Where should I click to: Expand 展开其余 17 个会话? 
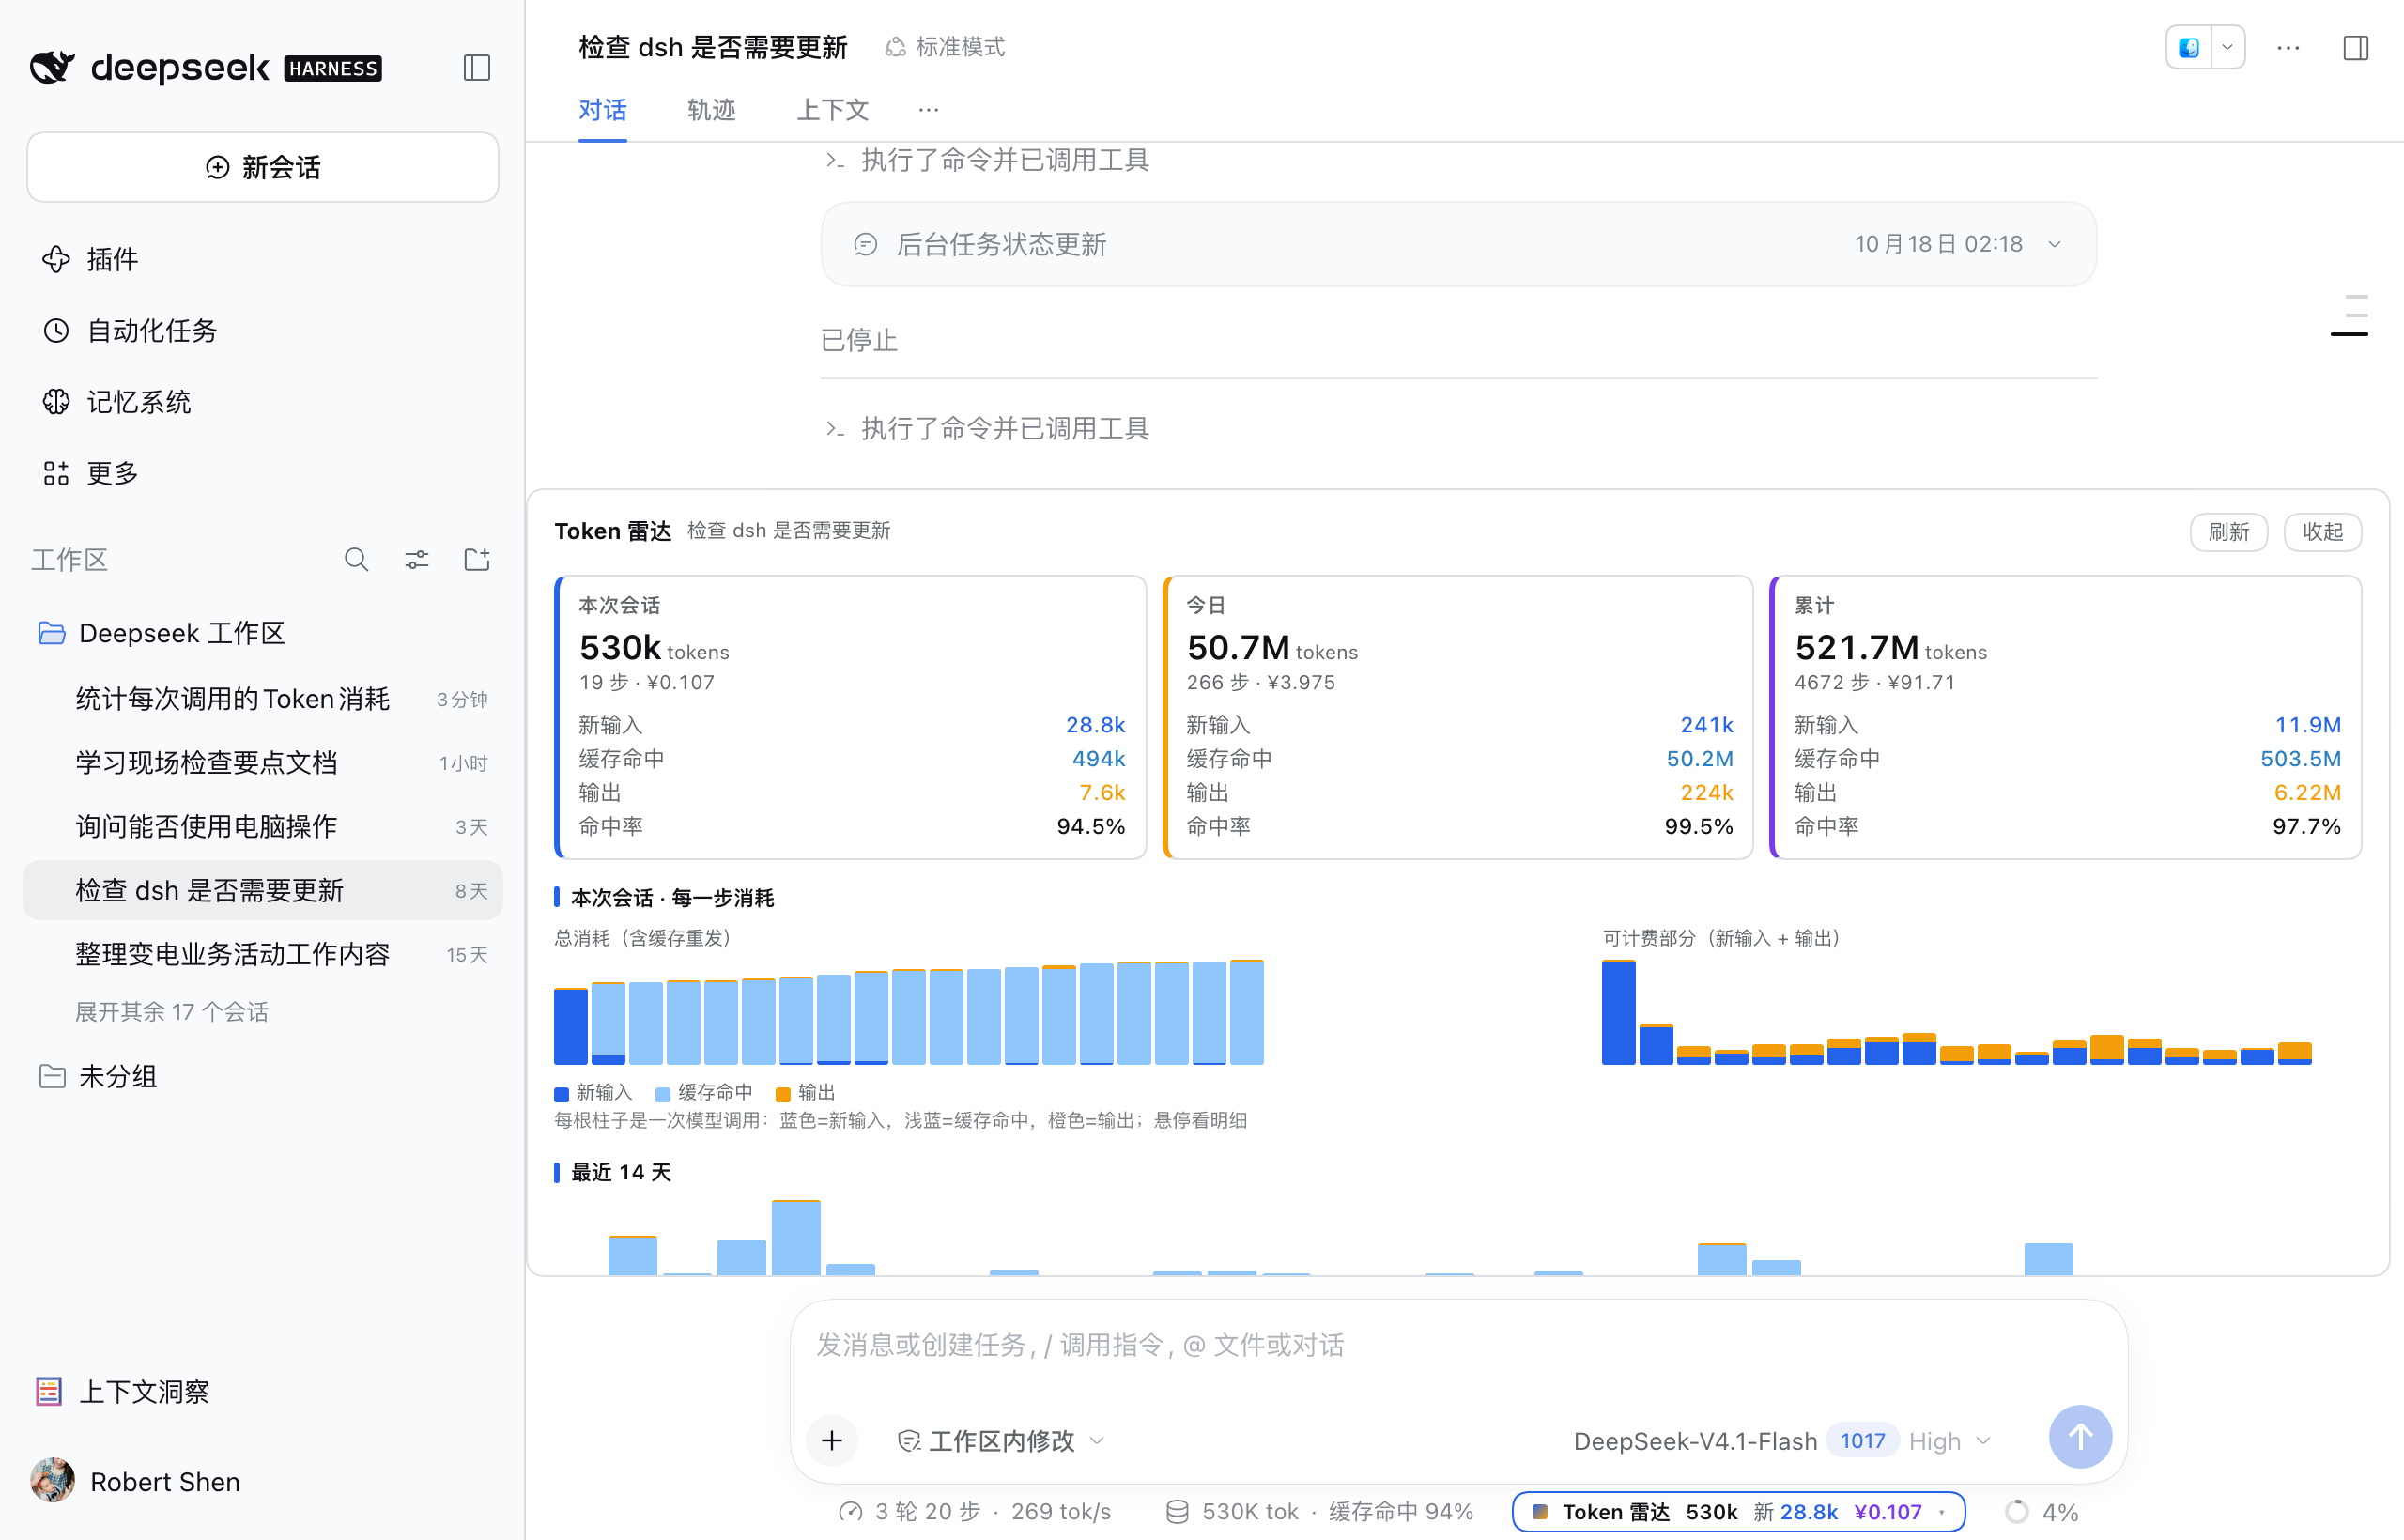click(x=172, y=1012)
